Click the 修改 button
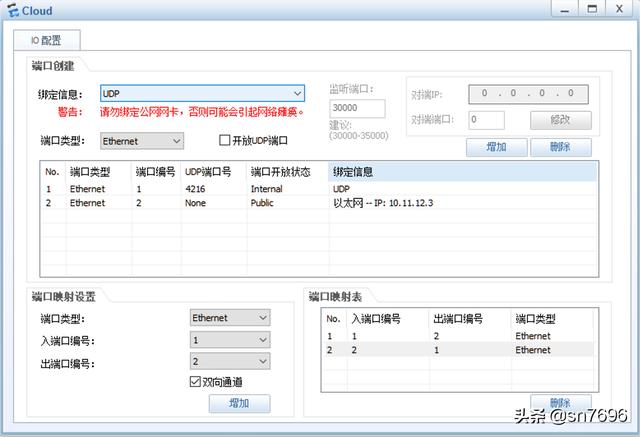Viewport: 640px width, 437px height. pyautogui.click(x=560, y=120)
